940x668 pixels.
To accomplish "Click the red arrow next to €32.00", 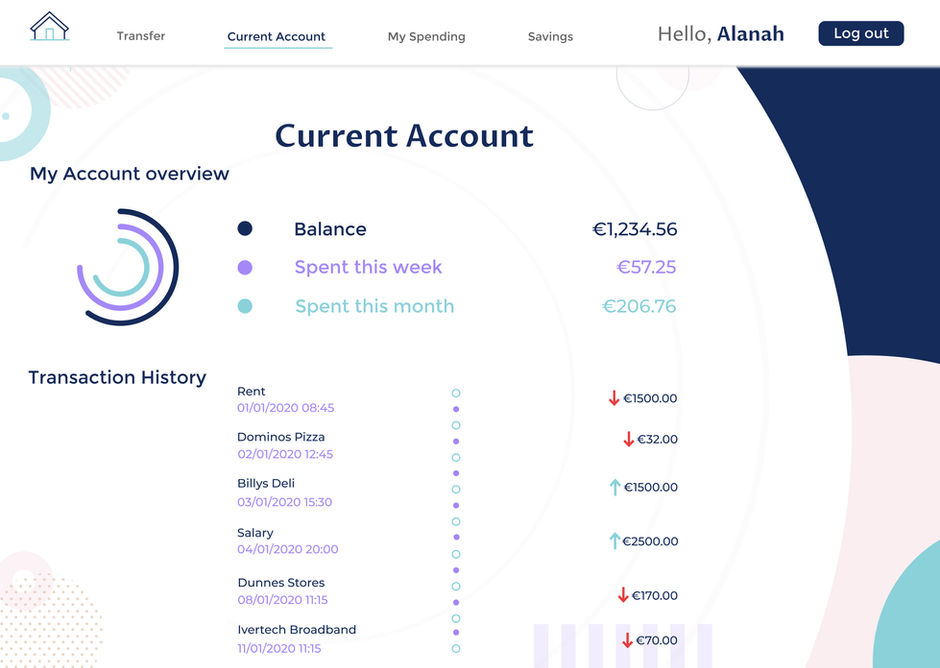I will [628, 439].
